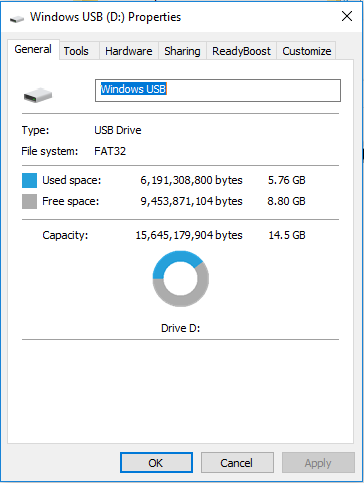Click the '14.5 GB' capacity size
Screen dimensions: 364x483
[287, 235]
